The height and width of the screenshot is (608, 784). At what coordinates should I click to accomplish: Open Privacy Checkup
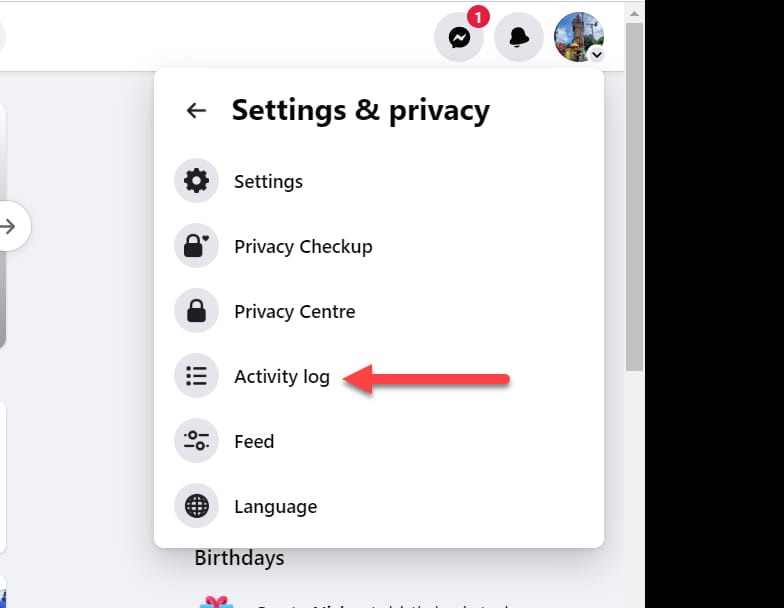(x=378, y=246)
